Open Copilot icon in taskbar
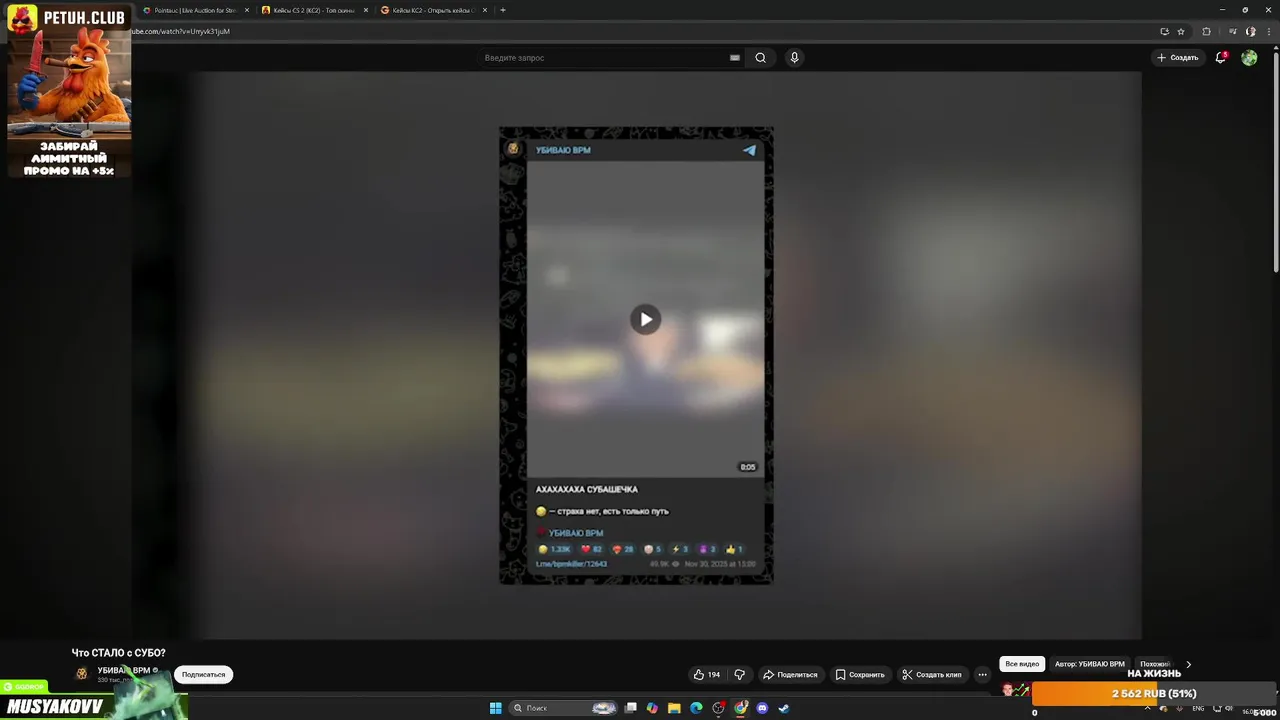 653,708
